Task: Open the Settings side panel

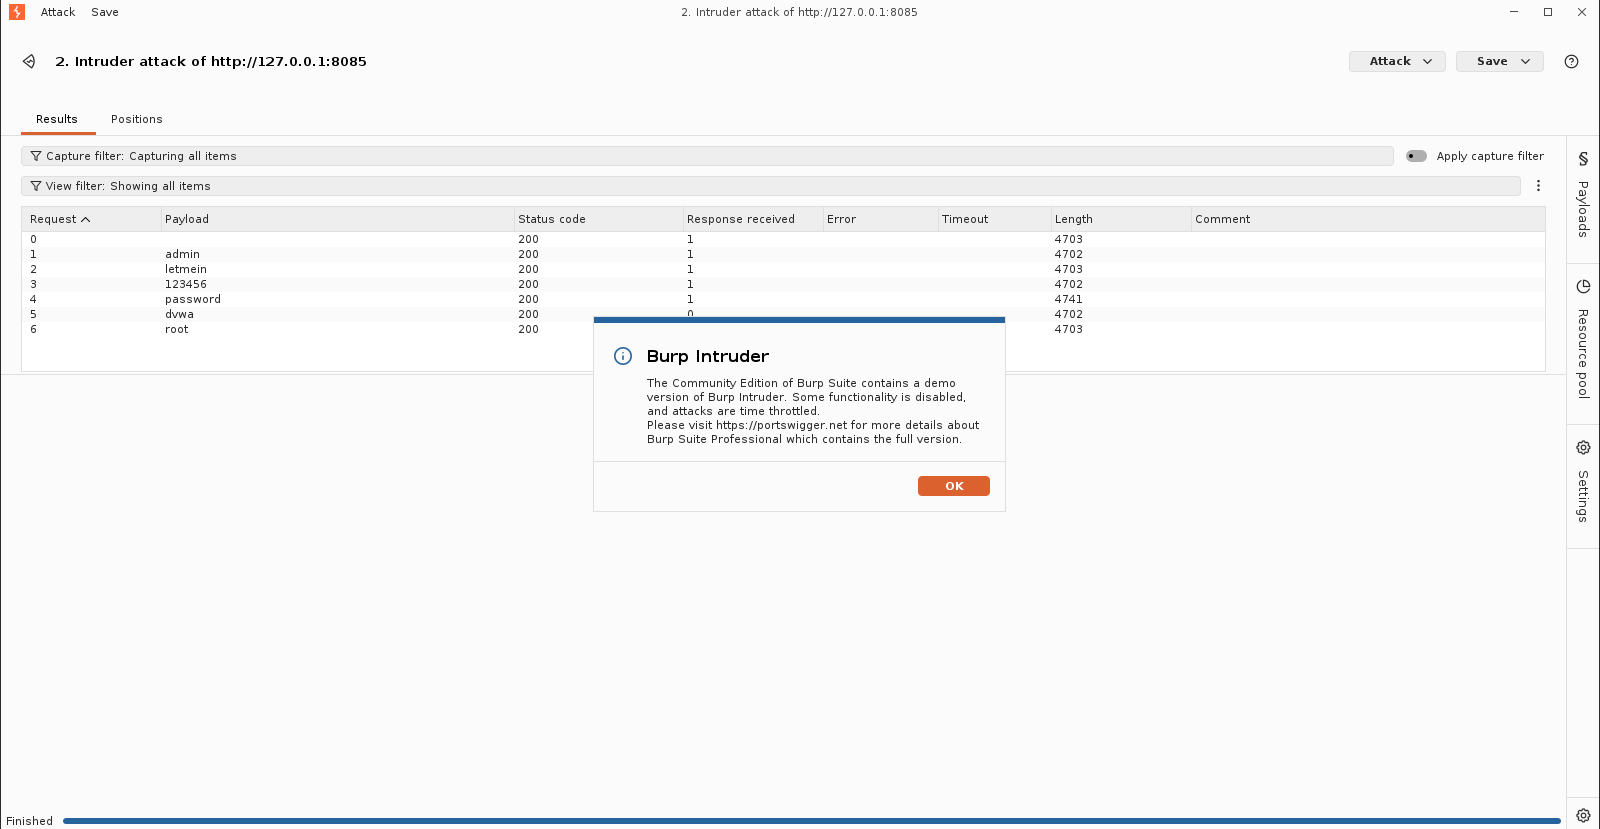Action: (1583, 482)
